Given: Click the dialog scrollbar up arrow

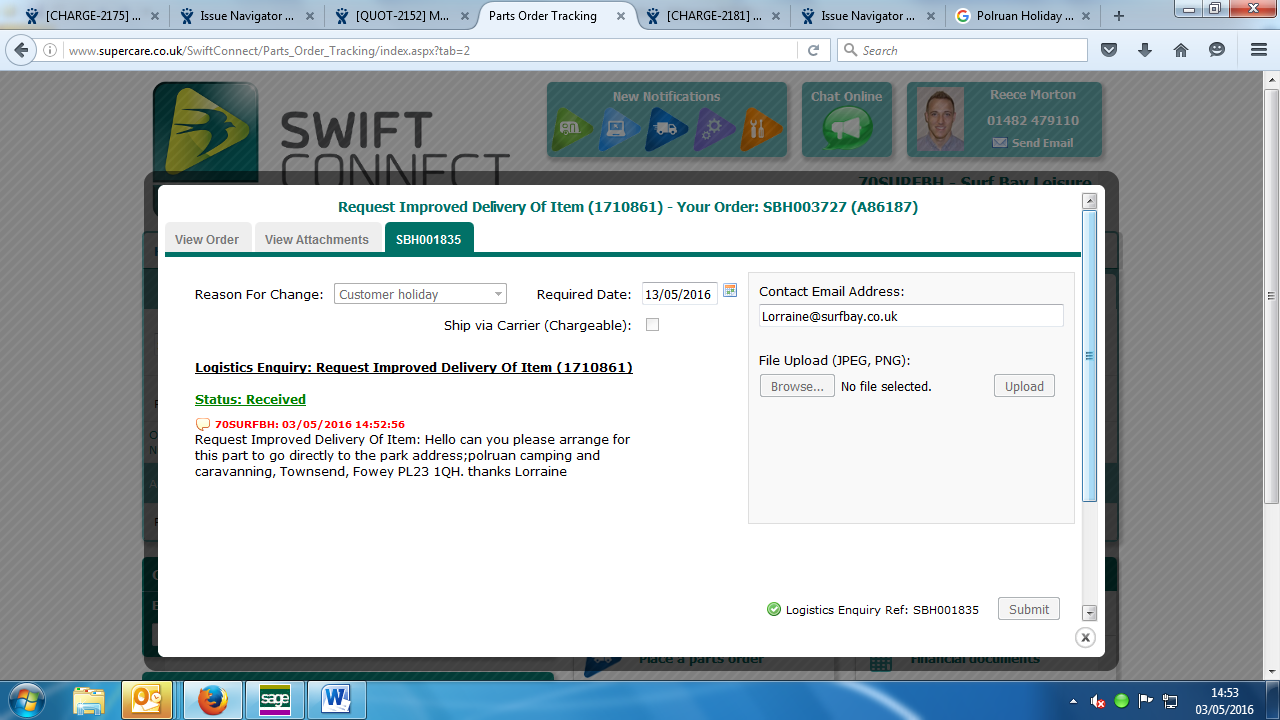Looking at the screenshot, I should (x=1090, y=201).
